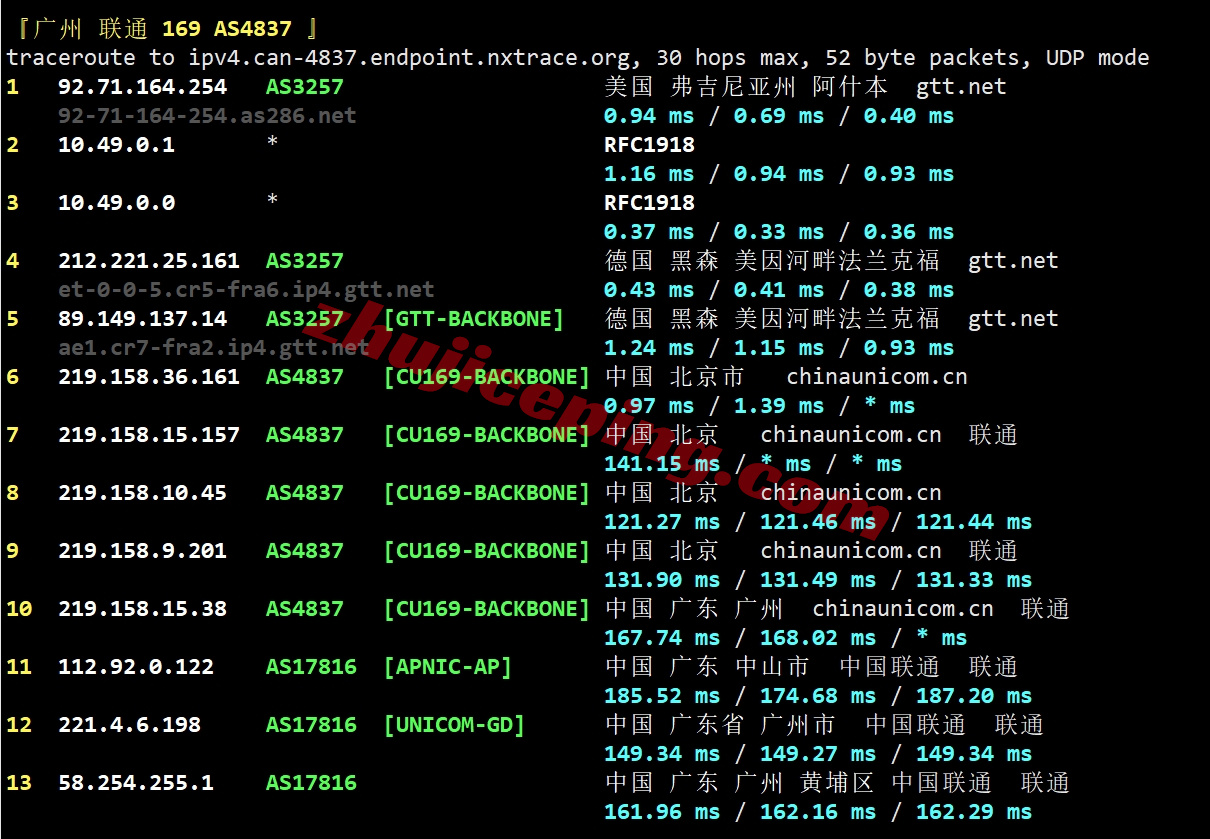Click hop 7 IP address 219.158.15.157
Screen dimensions: 1210x839
pos(149,435)
